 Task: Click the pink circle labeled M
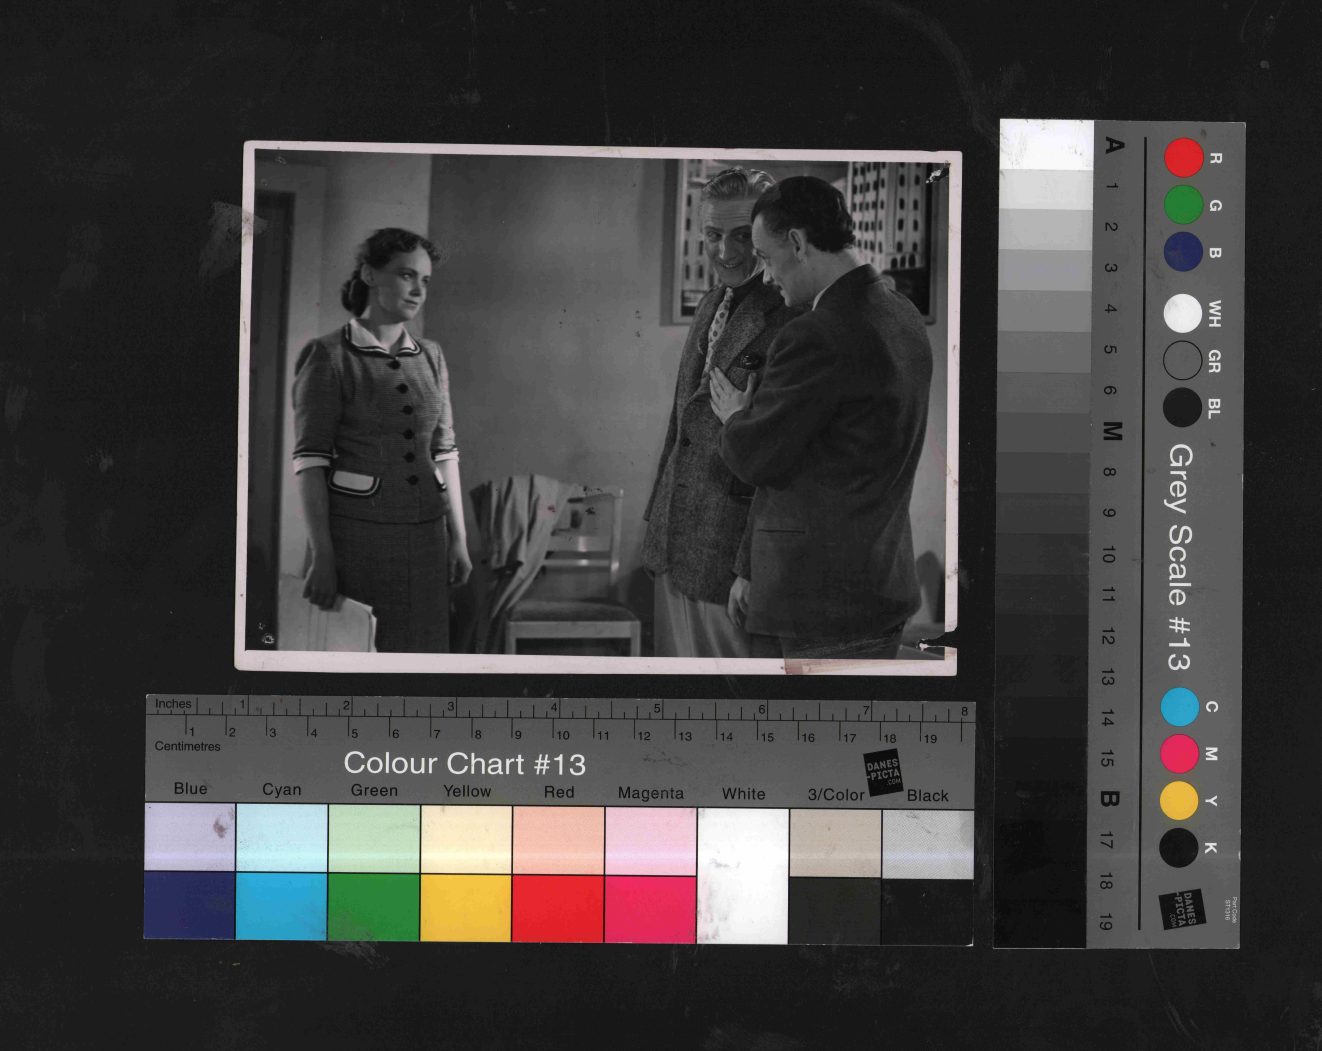click(1180, 753)
